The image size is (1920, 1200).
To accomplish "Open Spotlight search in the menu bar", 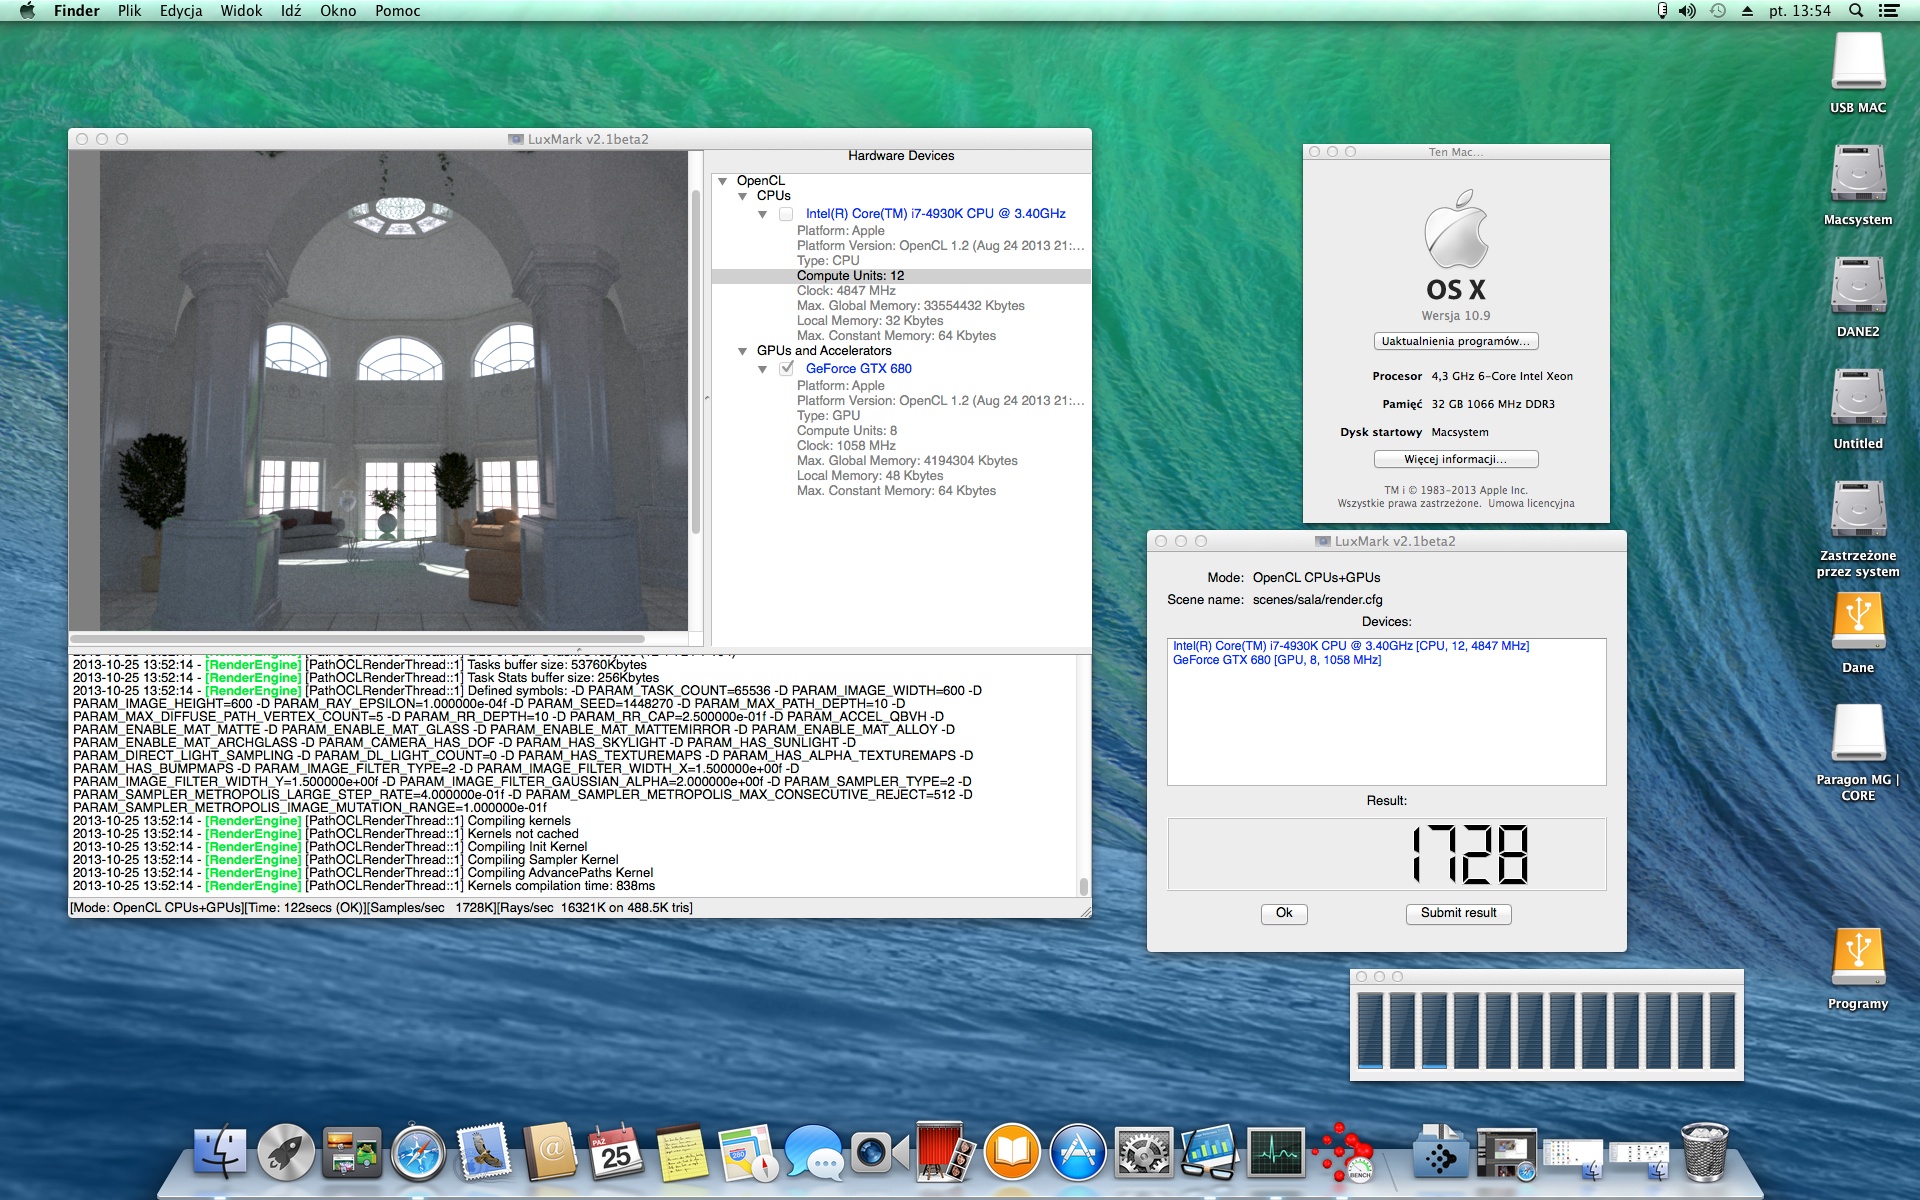I will tap(1856, 11).
